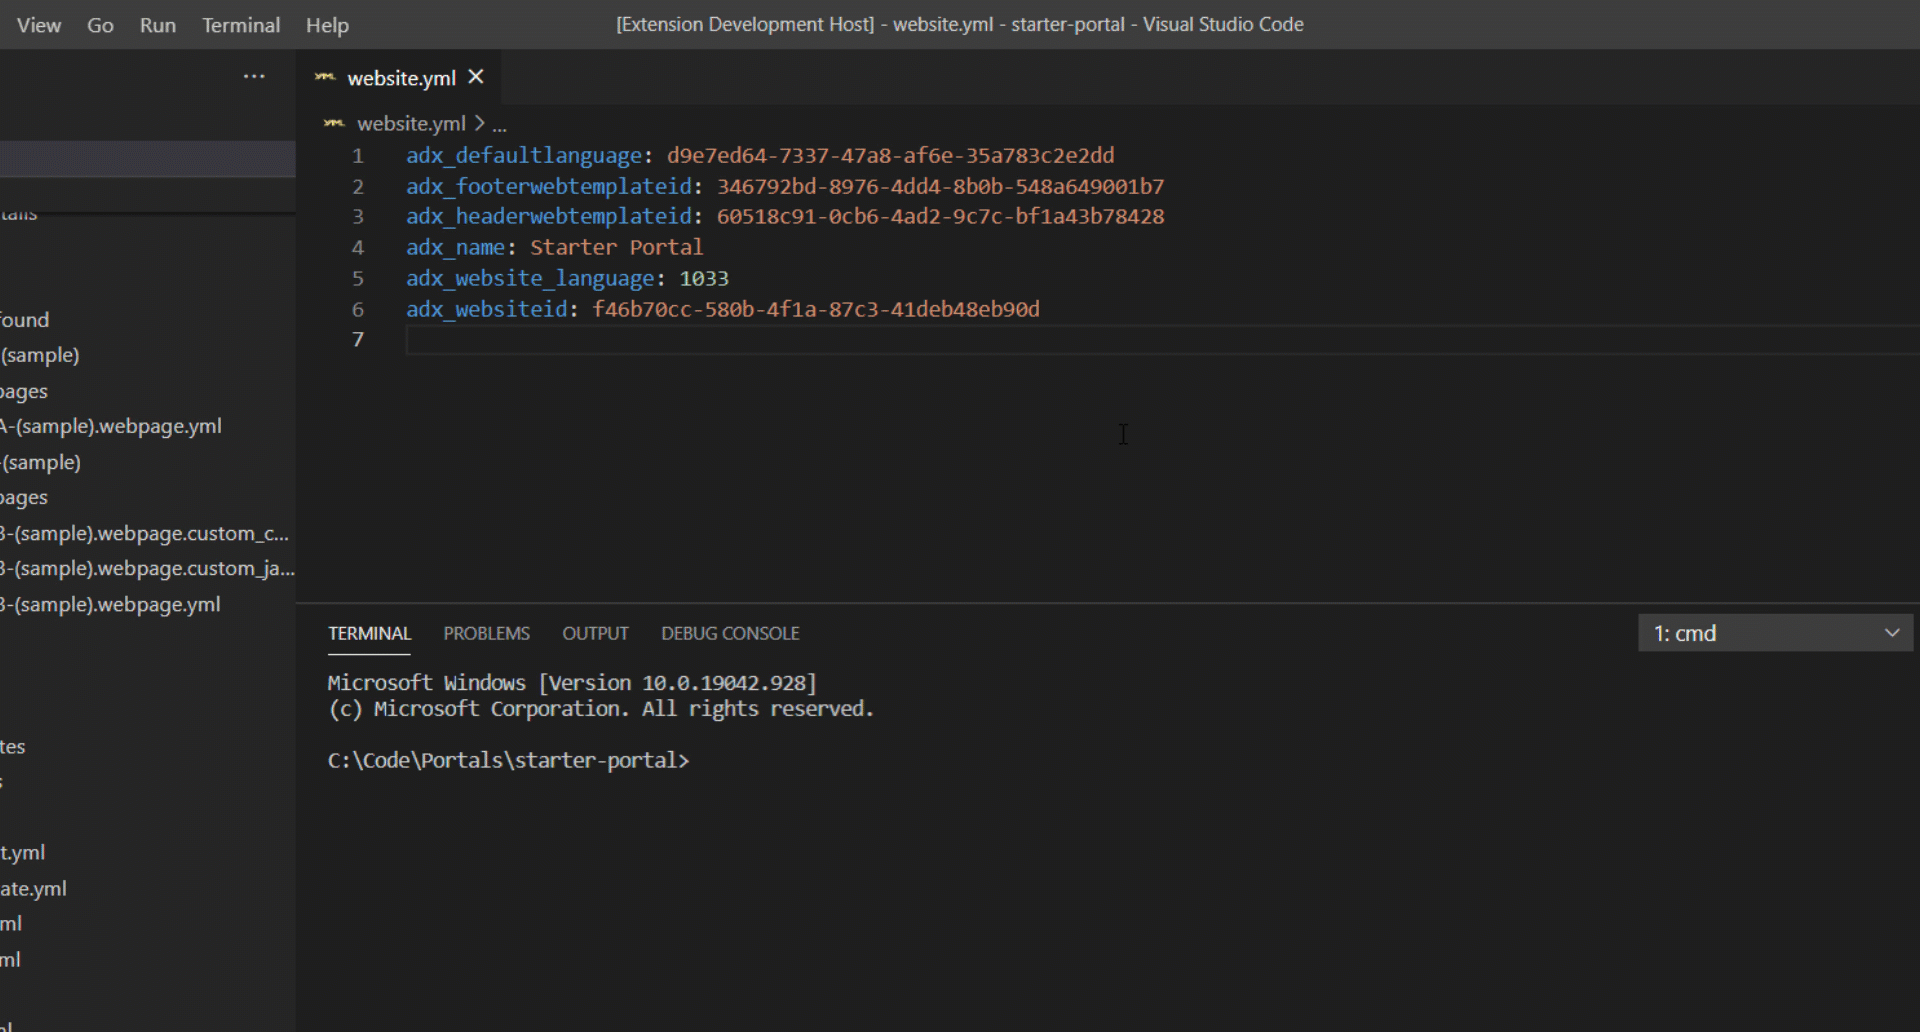
Task: Click the Microsoft Windows version line in terminal
Action: pyautogui.click(x=572, y=683)
